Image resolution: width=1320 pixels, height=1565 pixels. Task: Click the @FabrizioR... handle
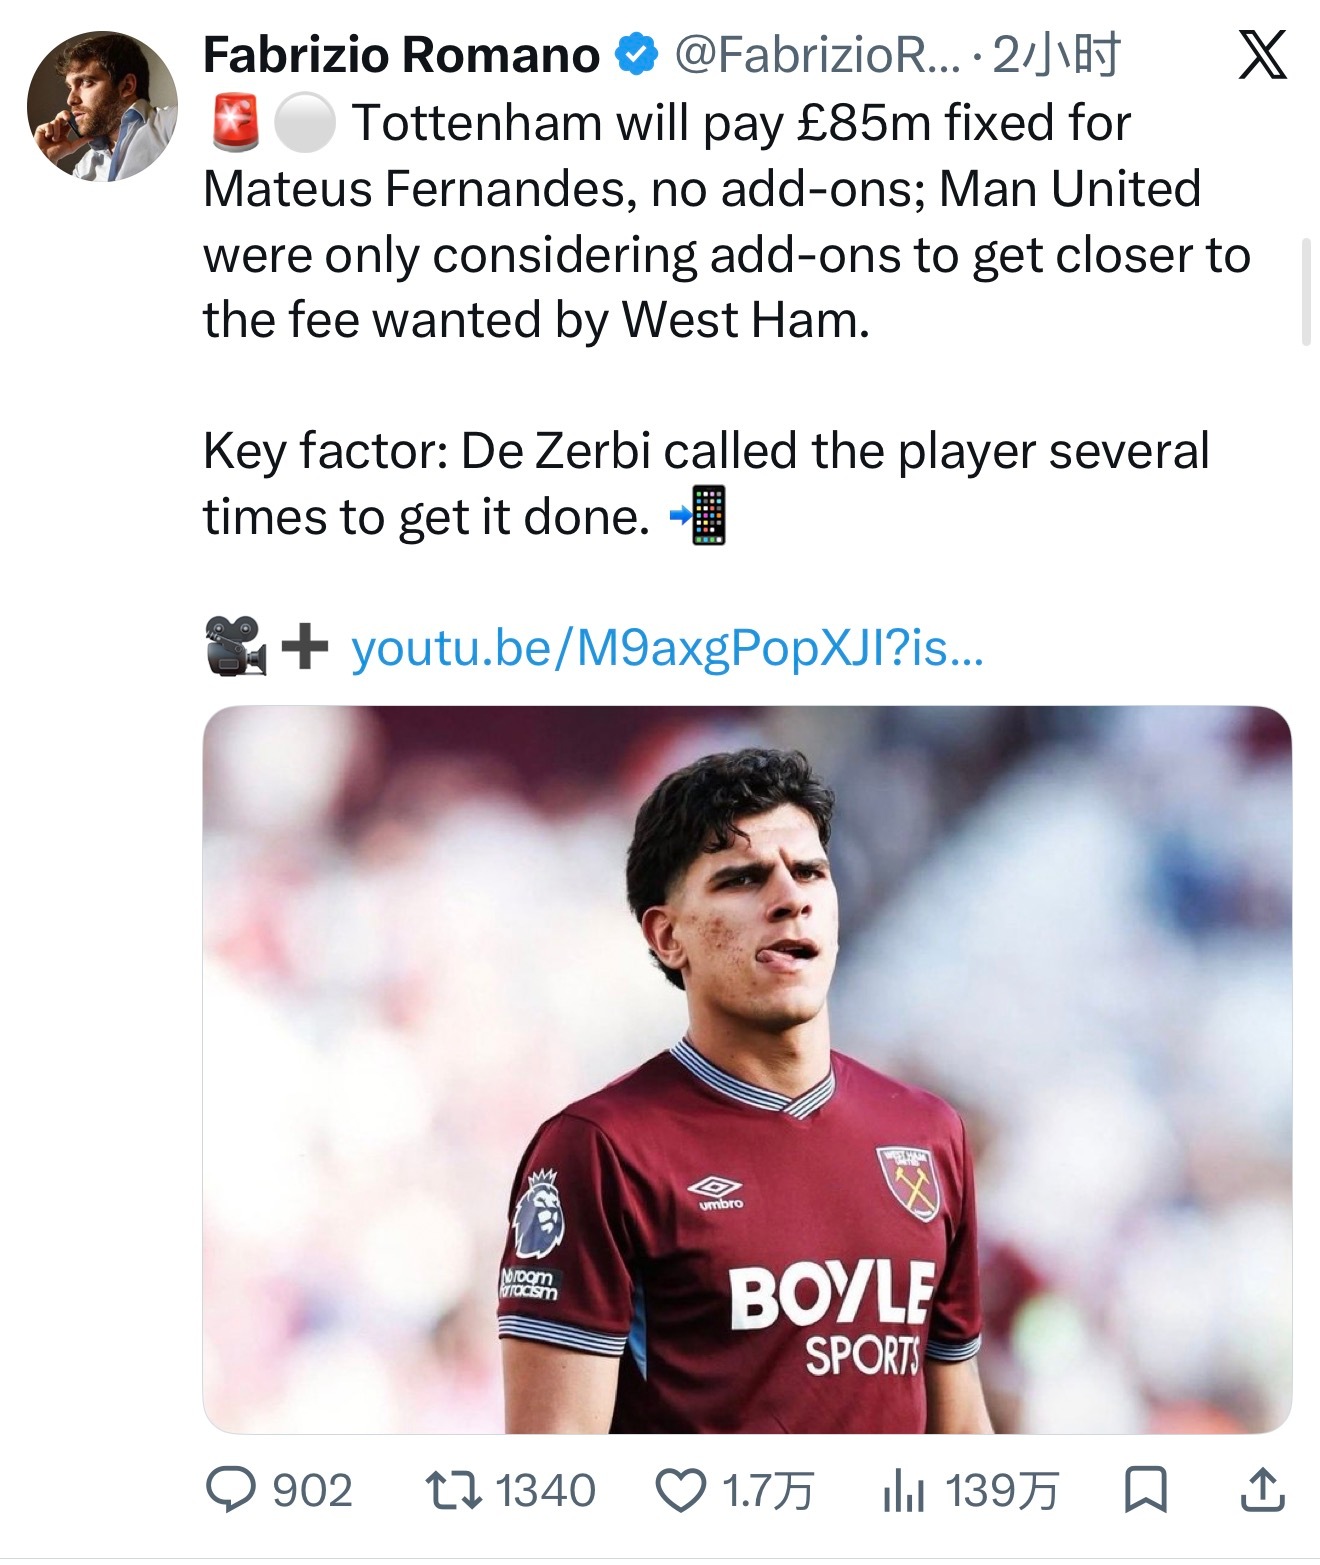pyautogui.click(x=817, y=55)
